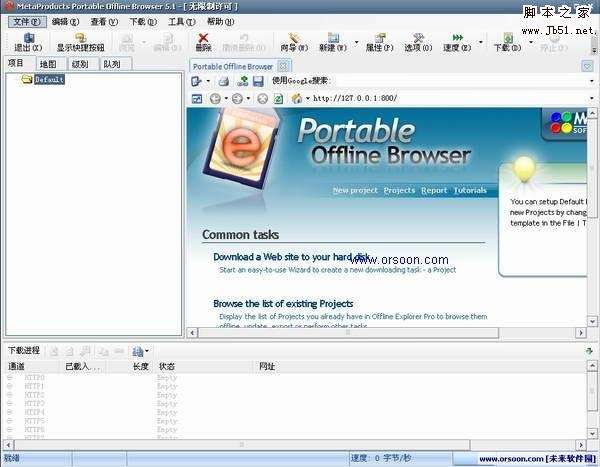This screenshot has height=467, width=600.
Task: Expand the 速度 (Speed) dropdown arrow
Action: coord(481,42)
